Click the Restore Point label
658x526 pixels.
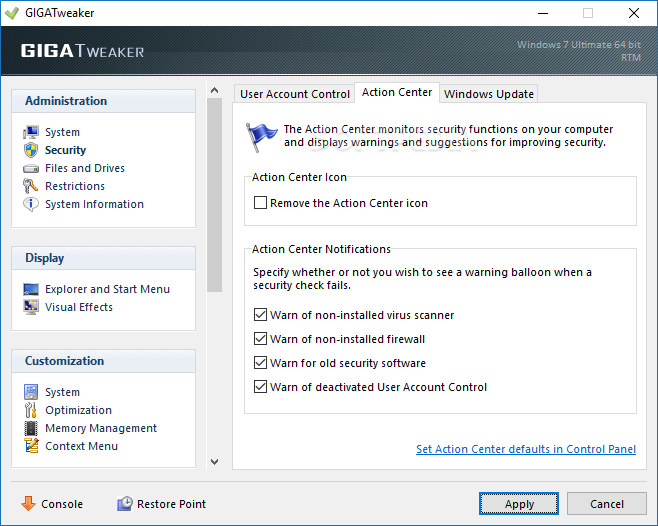point(172,504)
